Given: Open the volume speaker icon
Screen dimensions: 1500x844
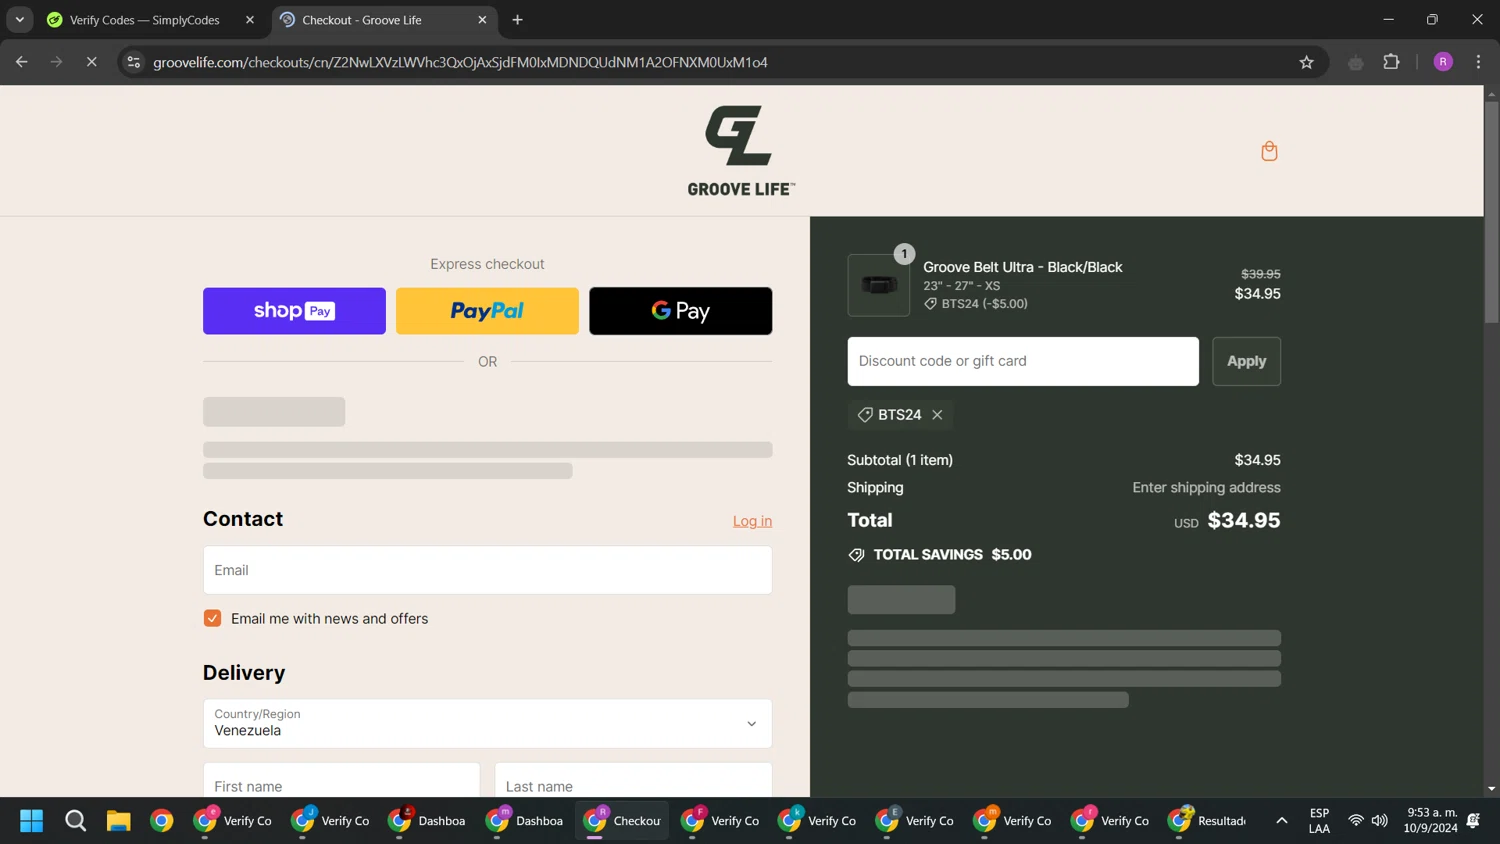Looking at the screenshot, I should (x=1380, y=821).
